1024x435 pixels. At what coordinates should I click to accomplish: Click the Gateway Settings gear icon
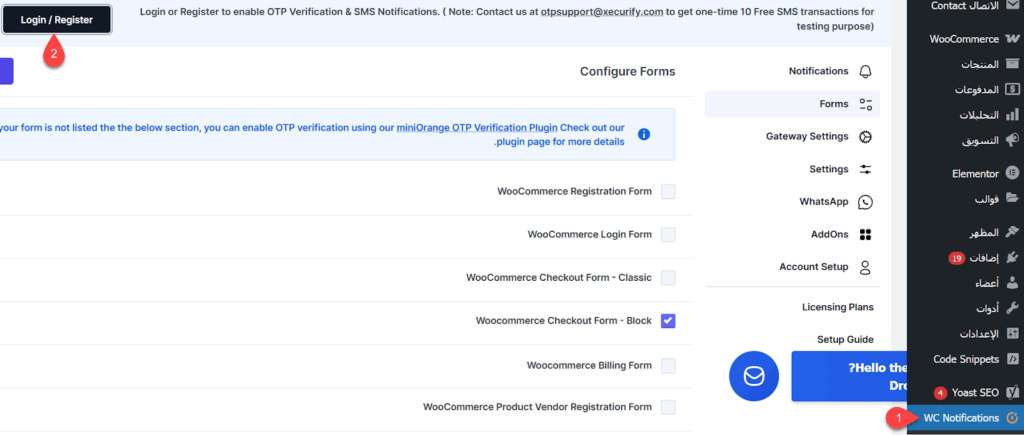tap(865, 137)
